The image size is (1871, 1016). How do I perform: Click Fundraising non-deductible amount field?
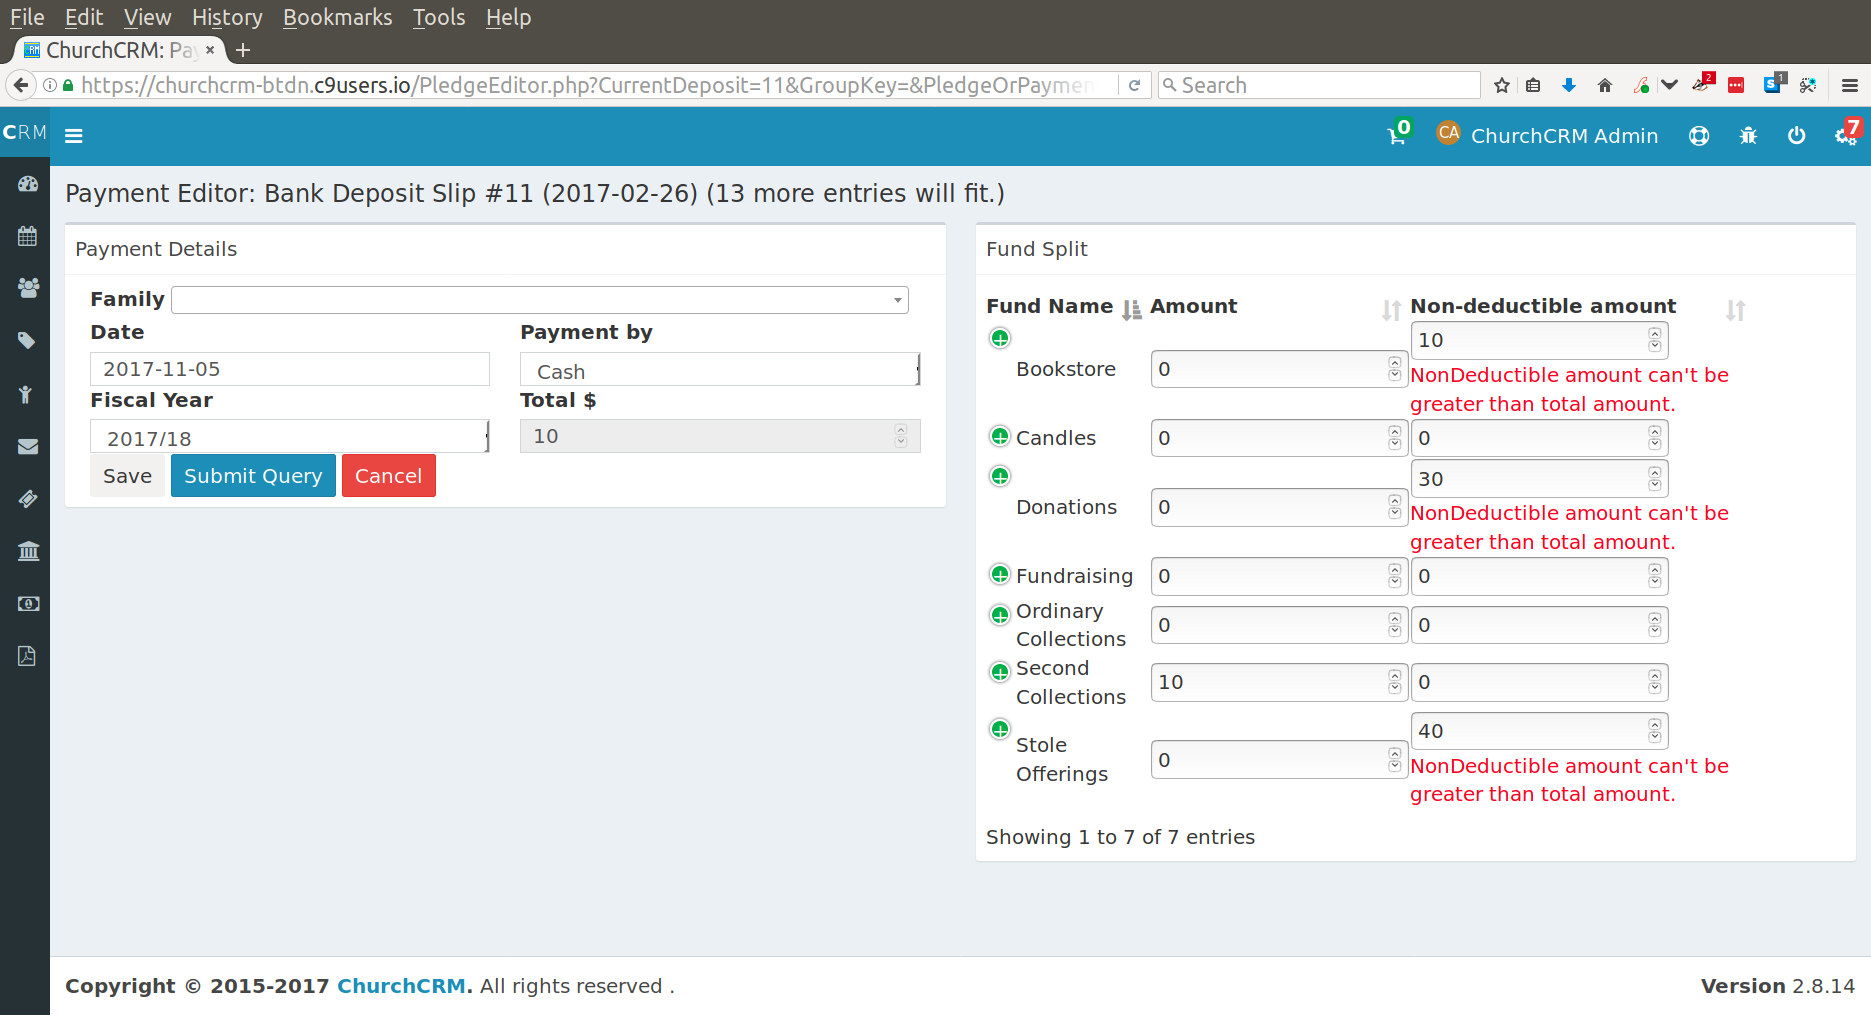(x=1539, y=576)
